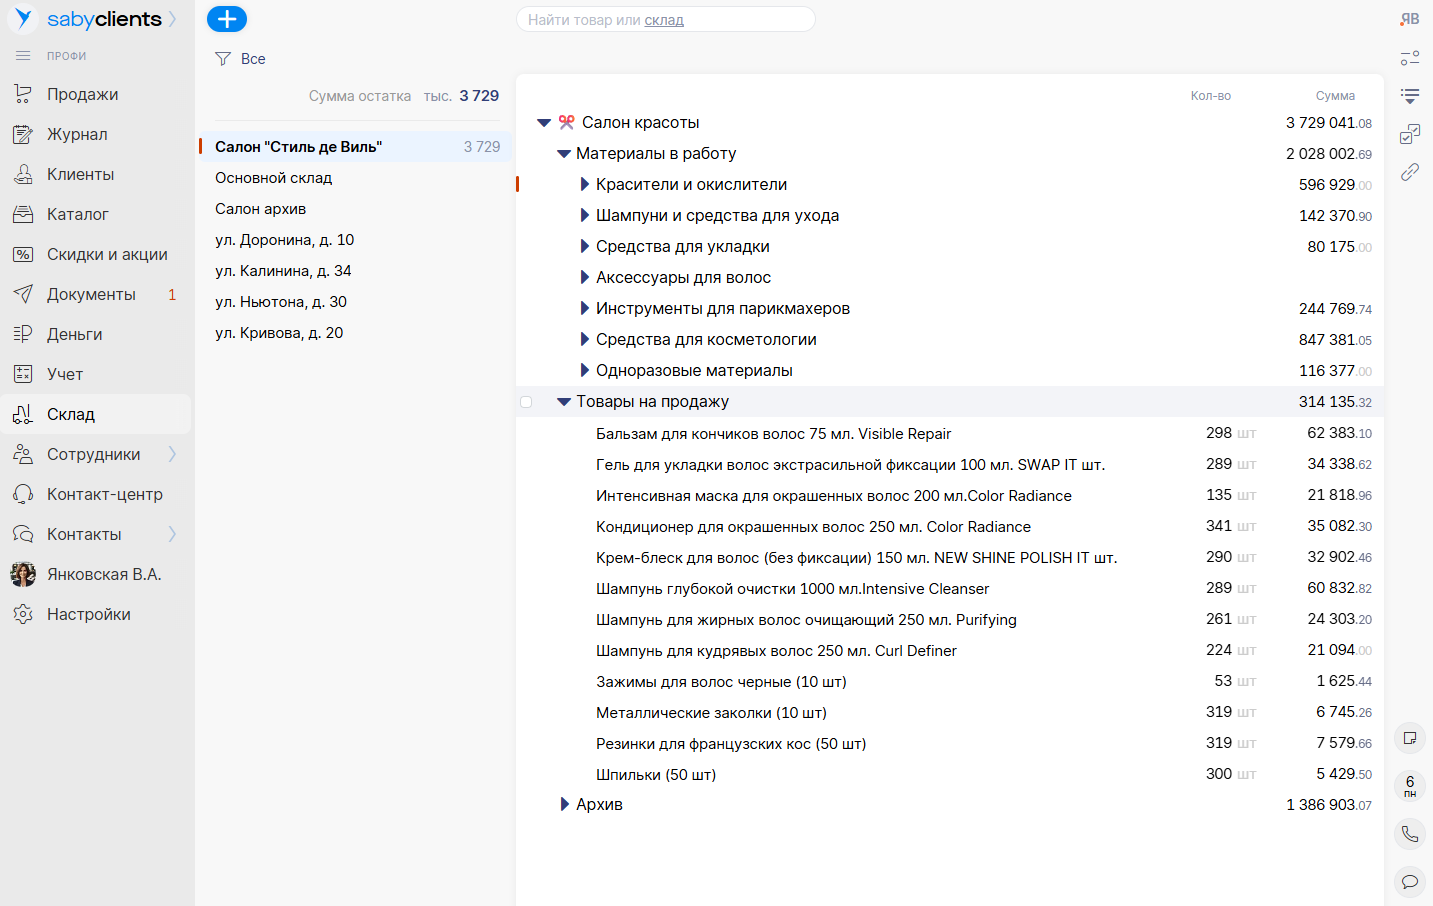Open the Продажи section in sidebar

click(x=82, y=94)
